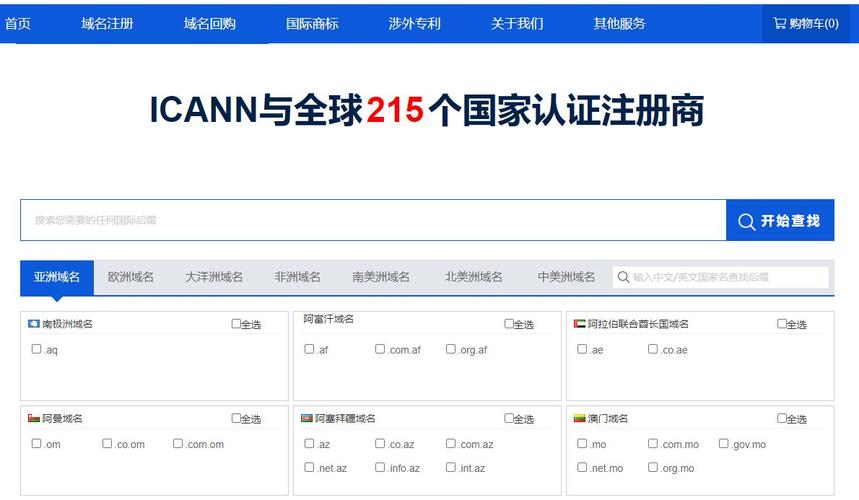Tick the .gov.mo checkbox
Image resolution: width=859 pixels, height=500 pixels.
point(723,444)
